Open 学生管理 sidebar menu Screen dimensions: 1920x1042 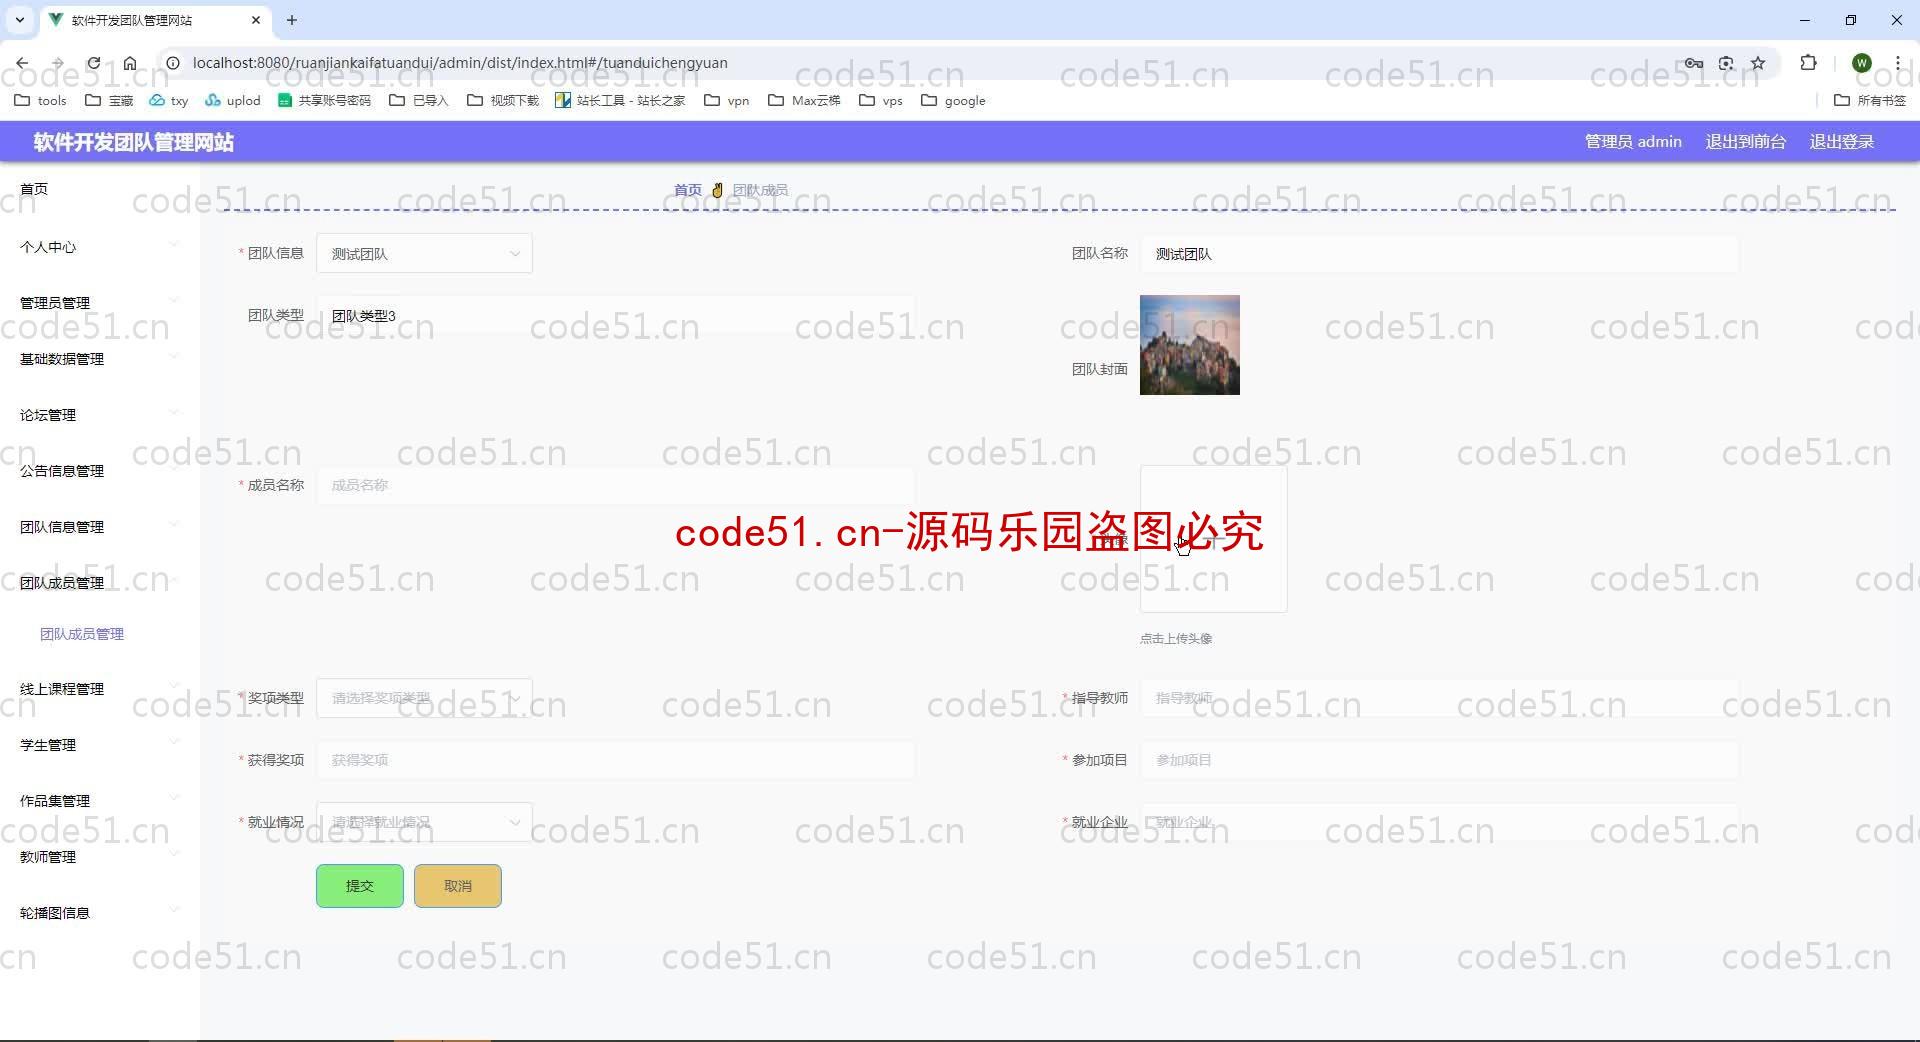pyautogui.click(x=100, y=745)
